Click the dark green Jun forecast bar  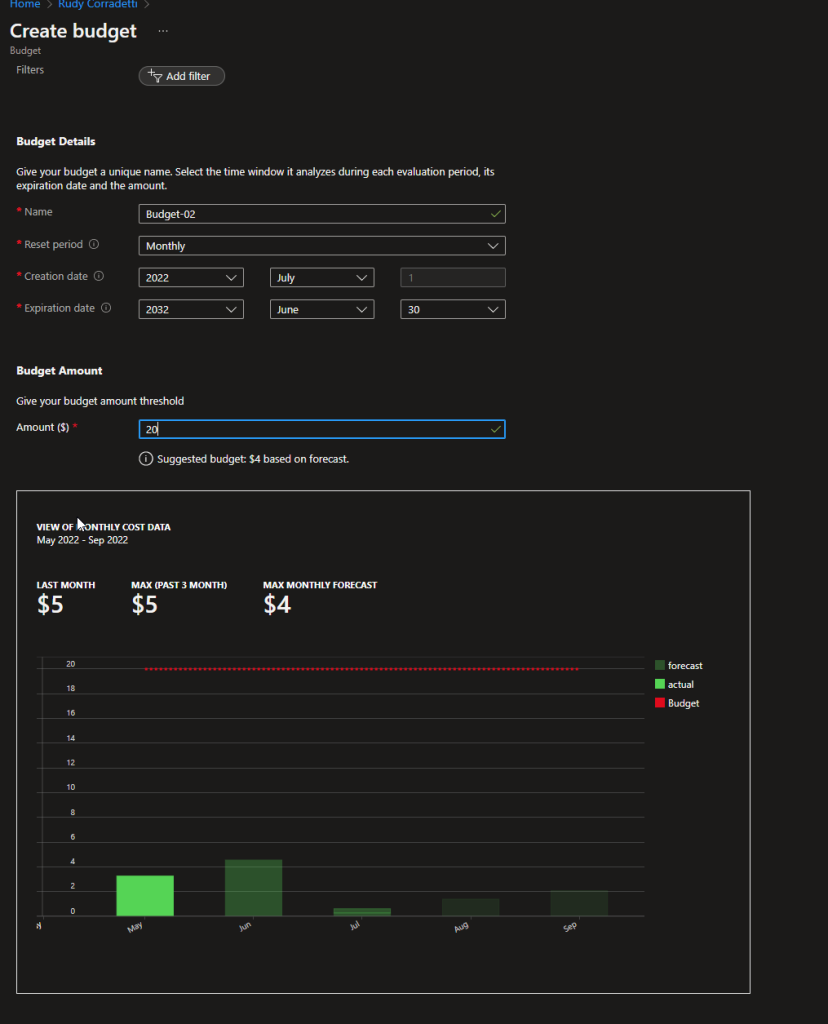(253, 888)
